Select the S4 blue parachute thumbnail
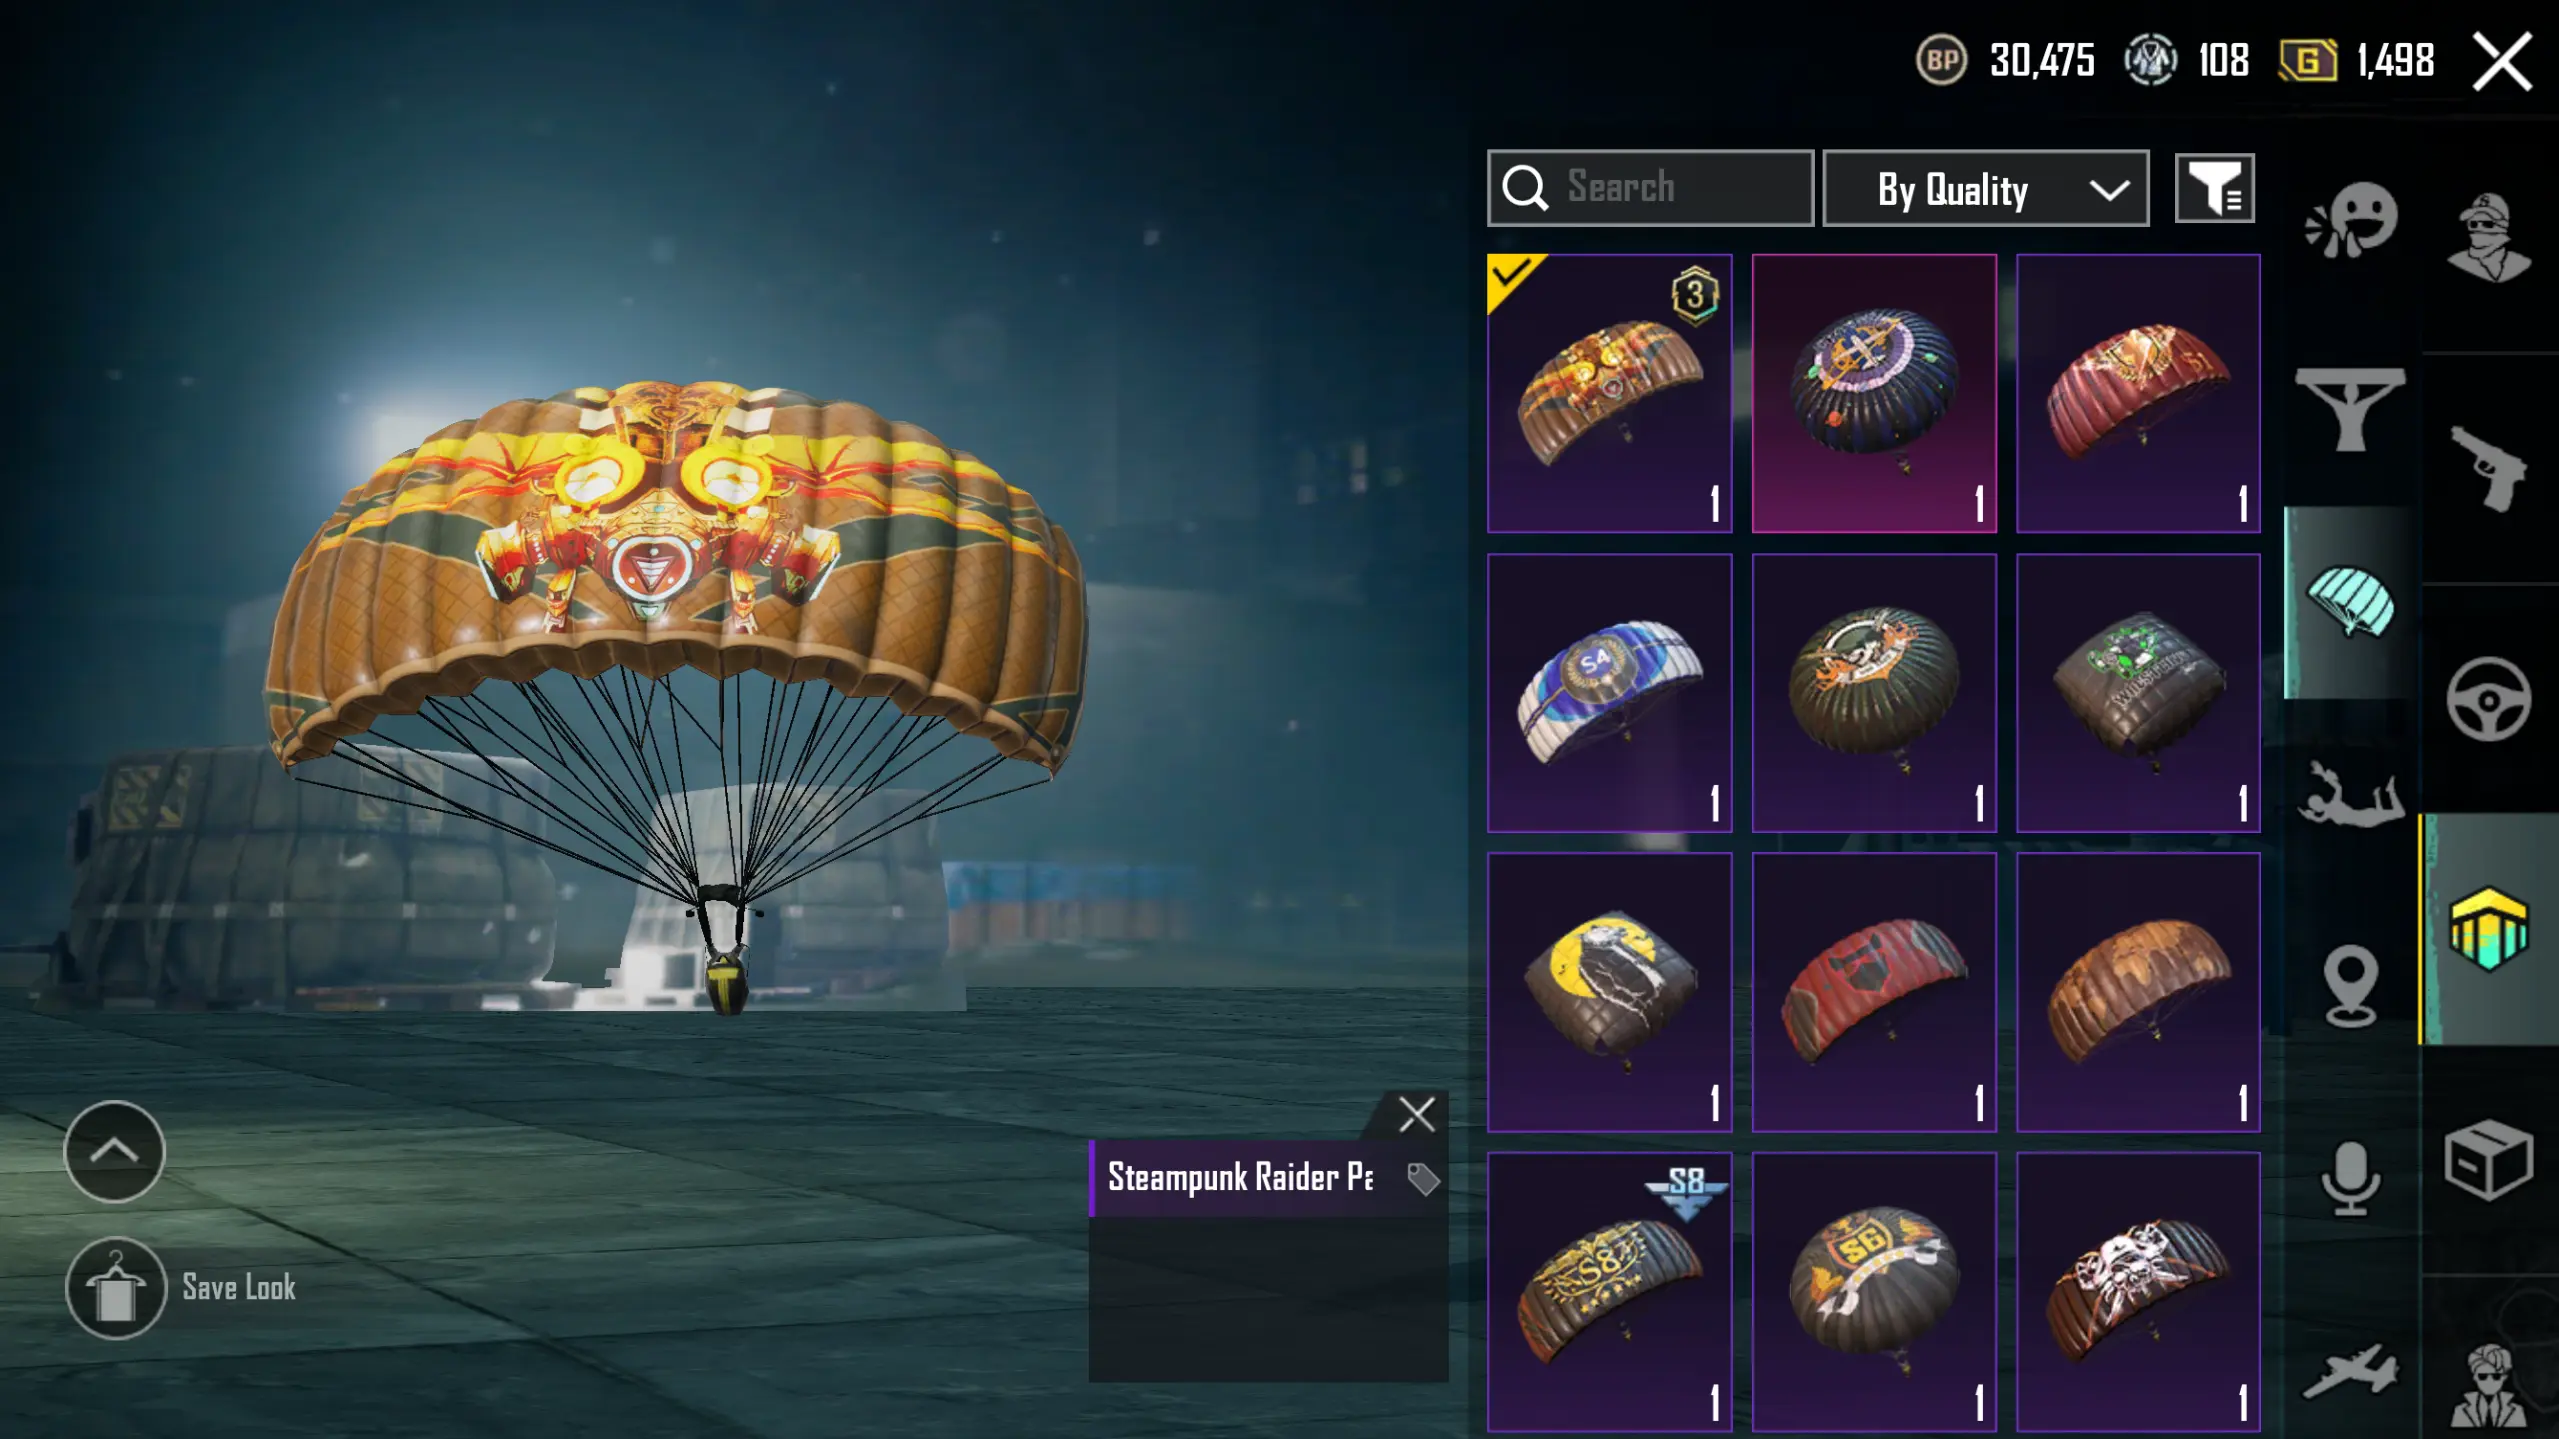 (1609, 693)
